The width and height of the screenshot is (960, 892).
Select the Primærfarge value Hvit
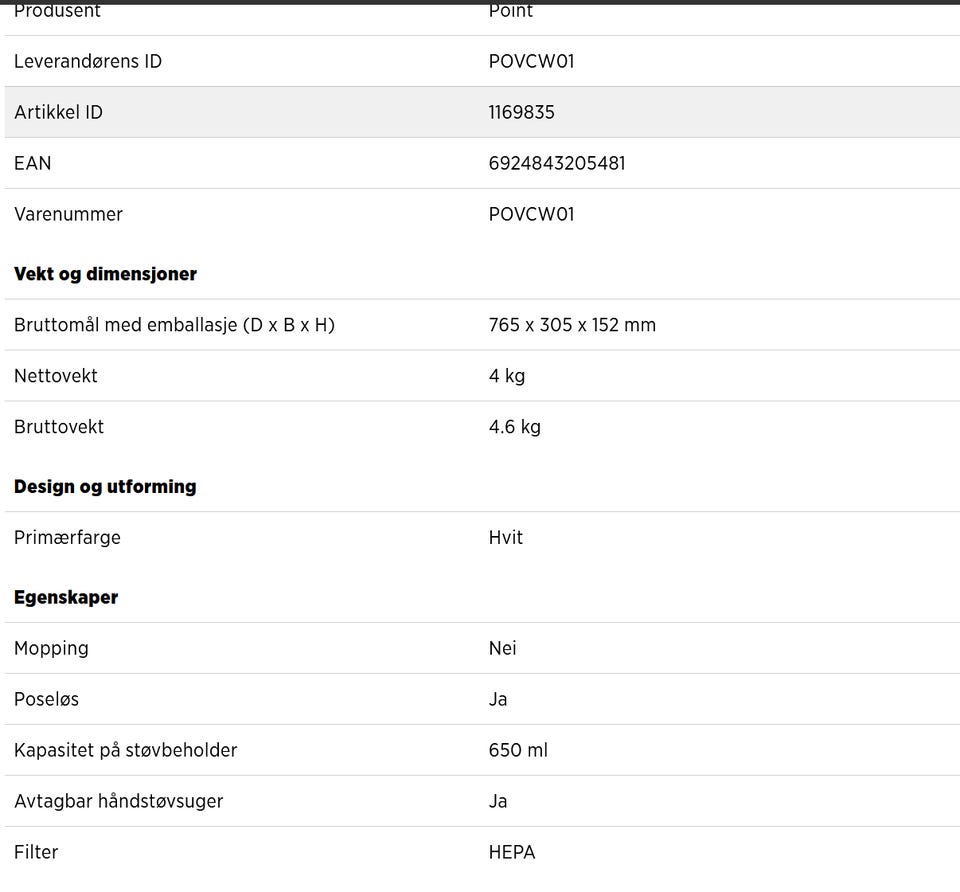pos(506,538)
